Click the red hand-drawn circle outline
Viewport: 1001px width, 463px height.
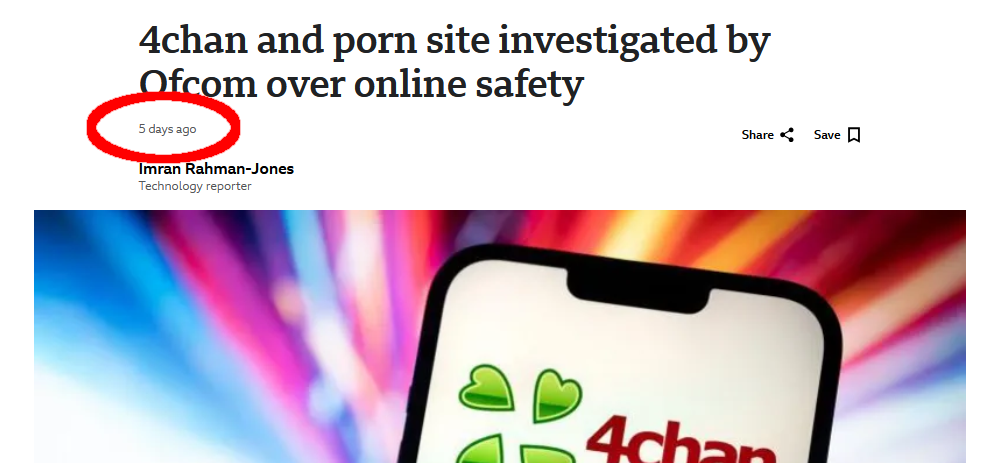click(163, 126)
